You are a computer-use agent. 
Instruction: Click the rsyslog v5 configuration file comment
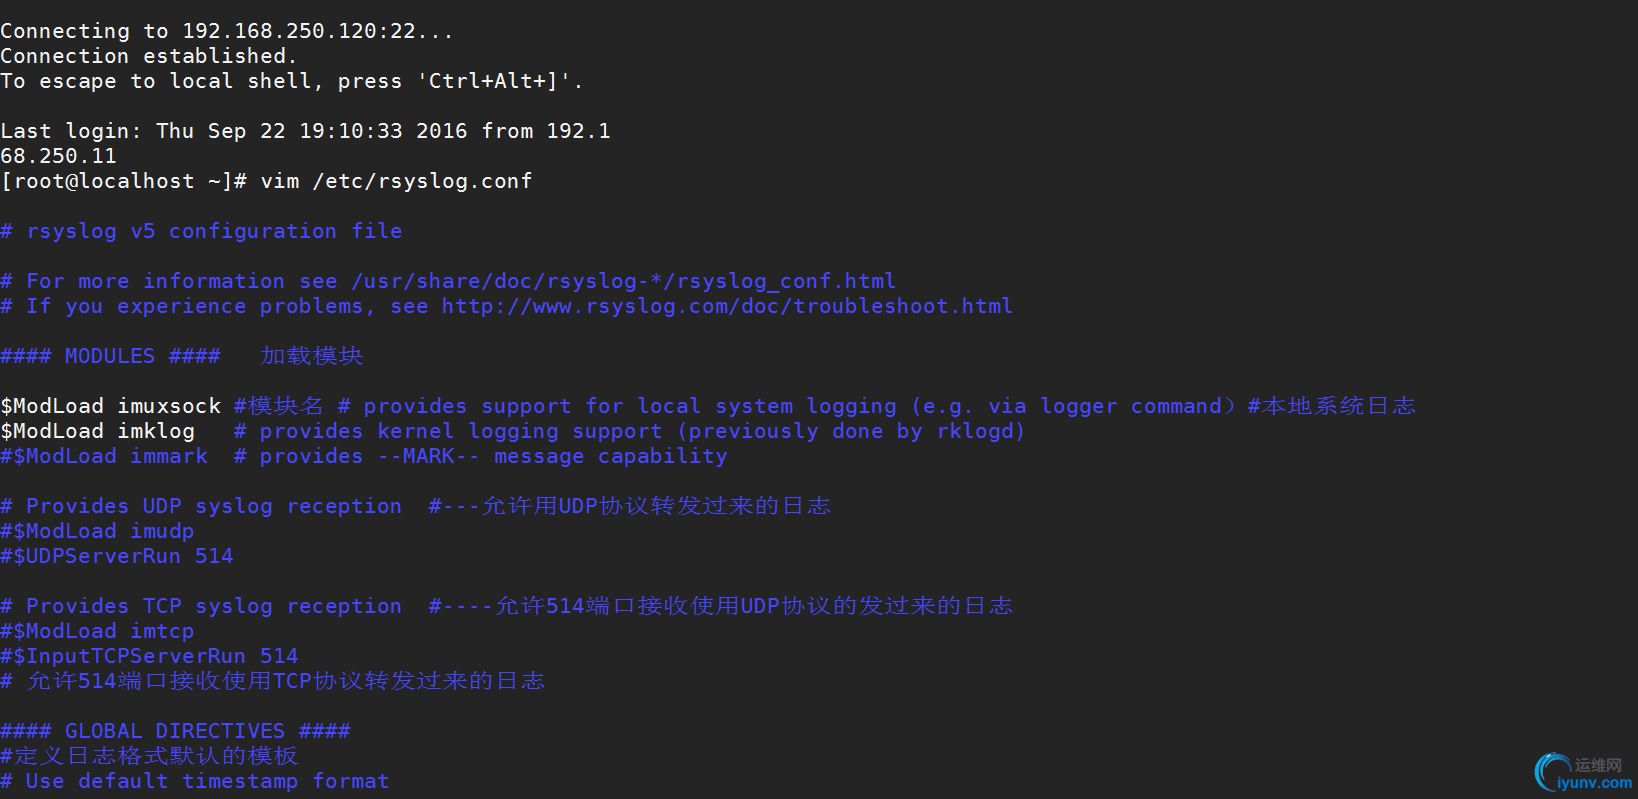tap(201, 231)
